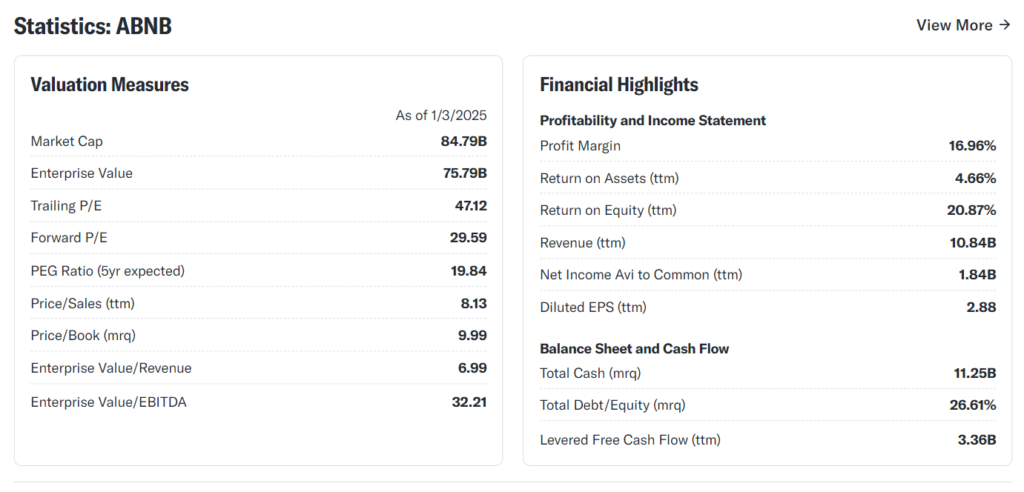The width and height of the screenshot is (1024, 492).
Task: Select the 32.21 EV/EBITDA value
Action: [469, 402]
